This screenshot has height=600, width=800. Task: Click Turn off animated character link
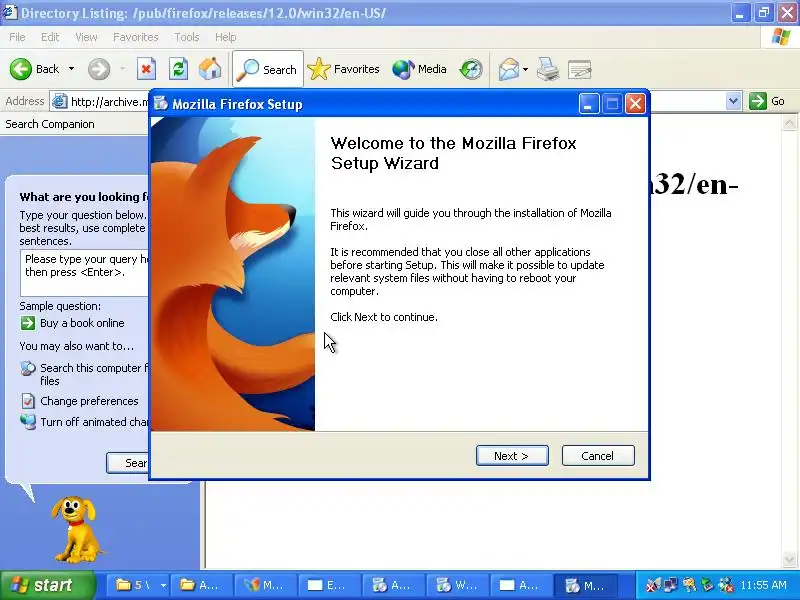coord(94,422)
